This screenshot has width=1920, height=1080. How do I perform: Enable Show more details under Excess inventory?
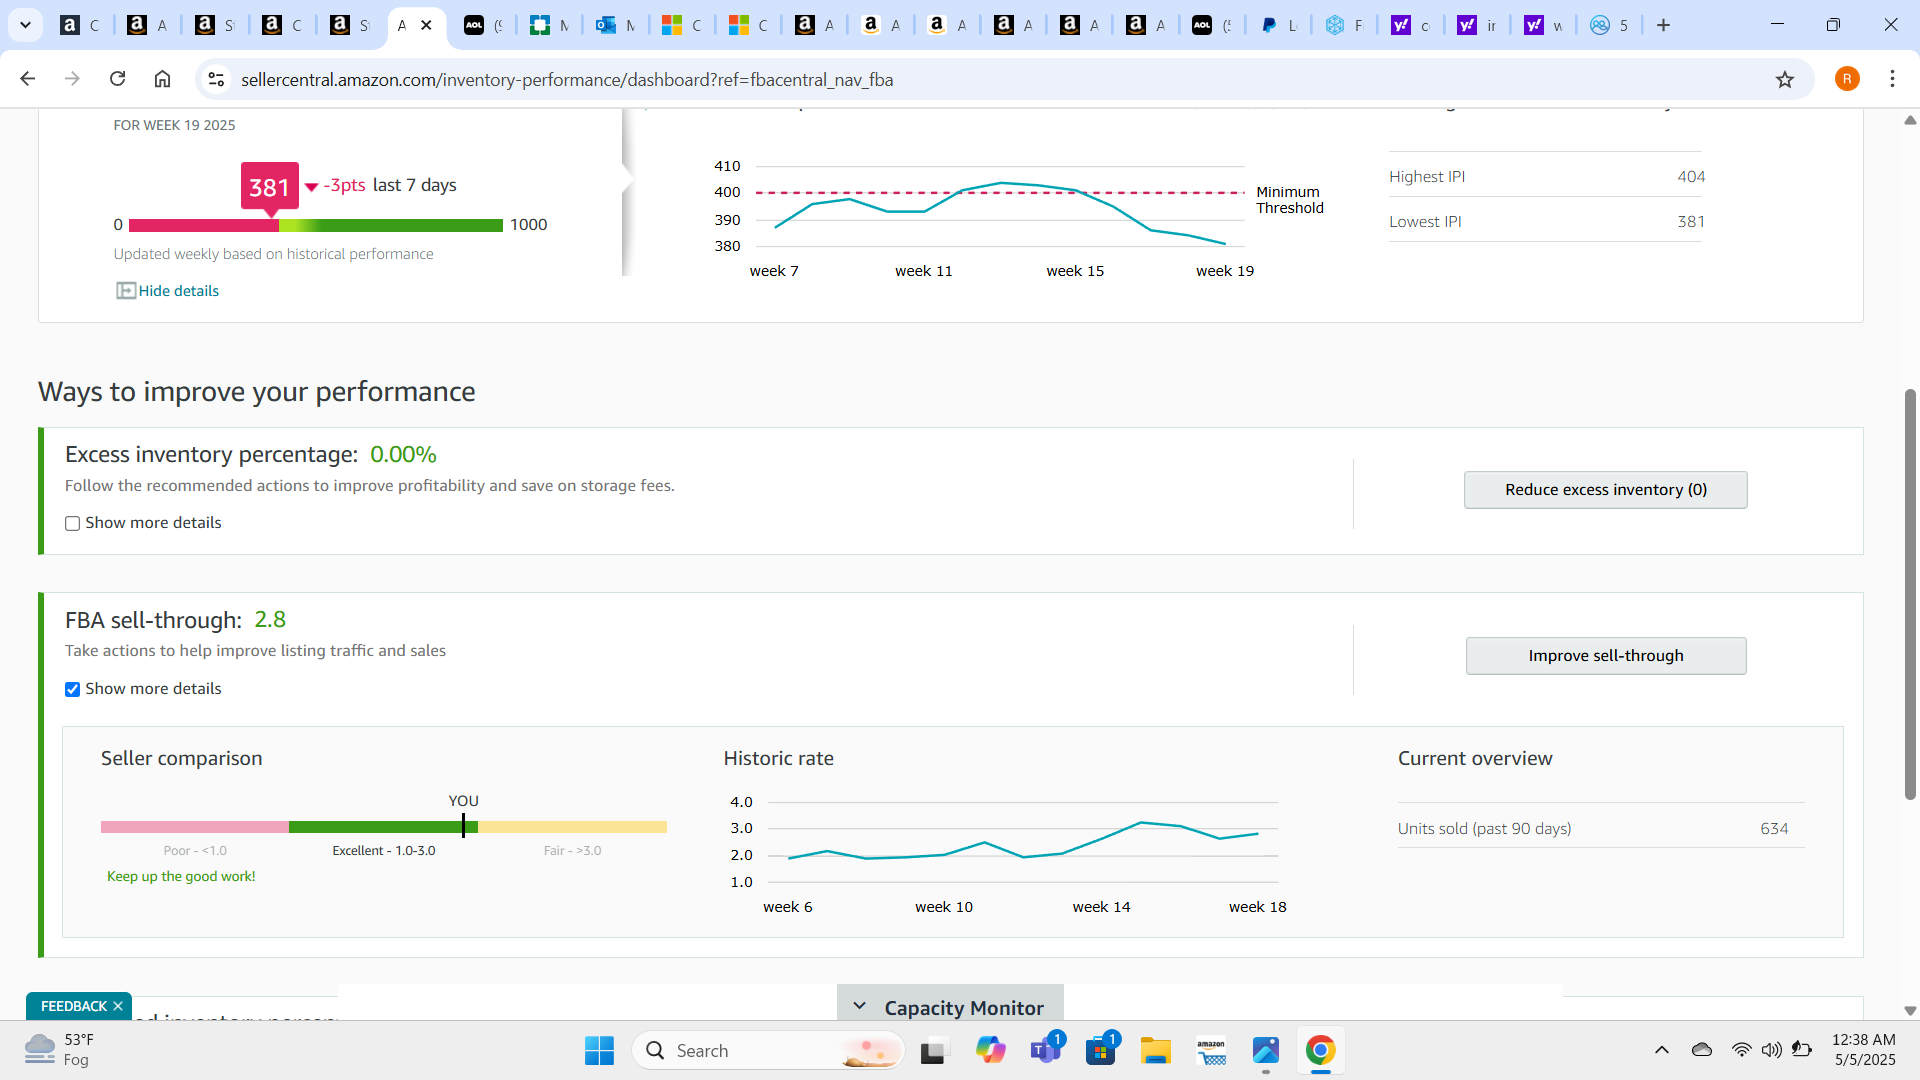tap(72, 523)
